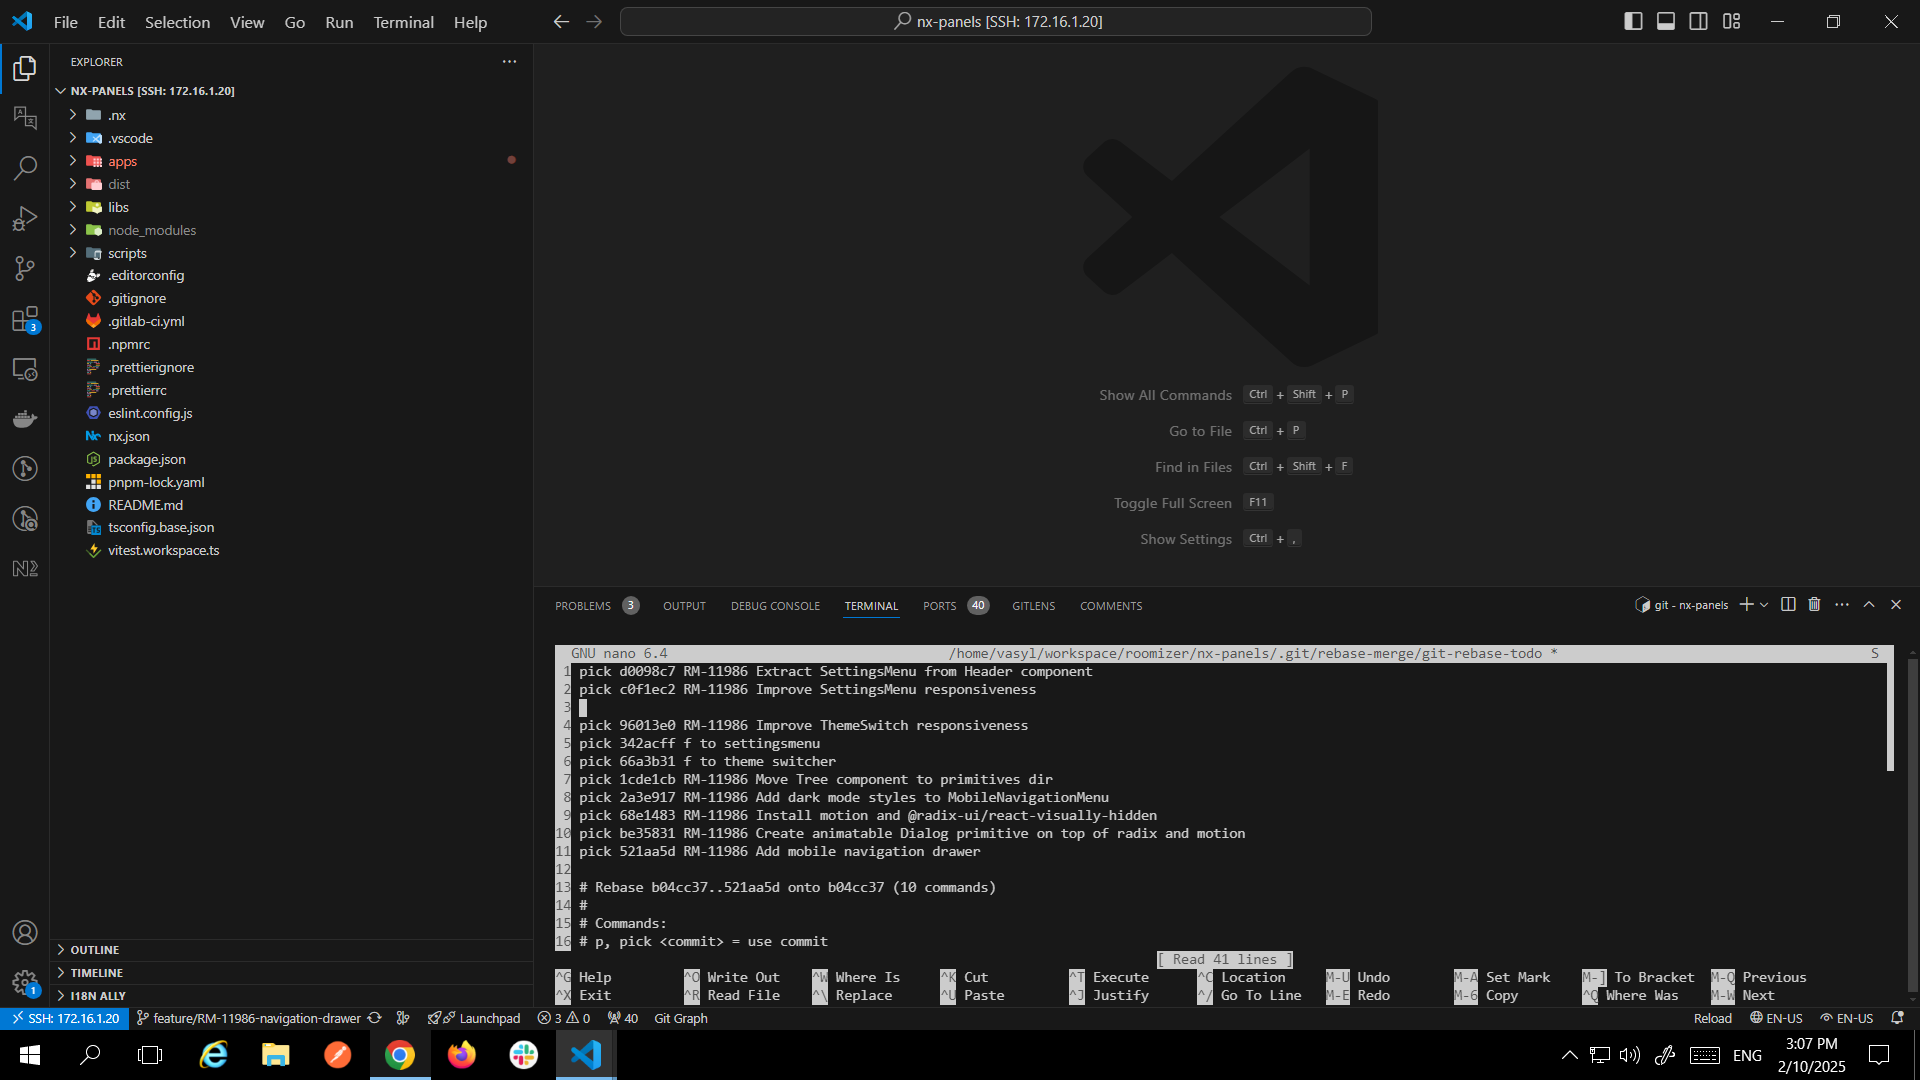Synchronize changes in status bar

375,1018
